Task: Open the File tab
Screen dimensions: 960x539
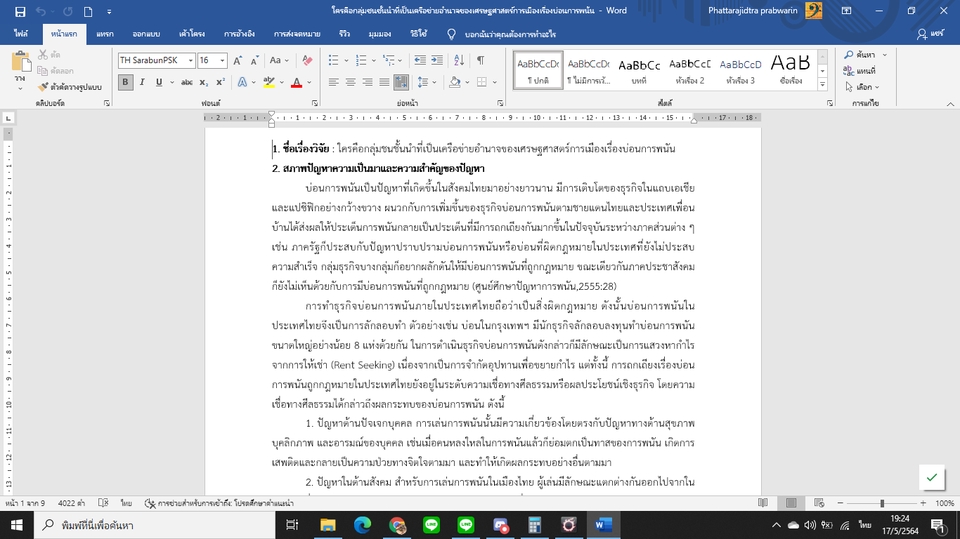Action: point(21,34)
